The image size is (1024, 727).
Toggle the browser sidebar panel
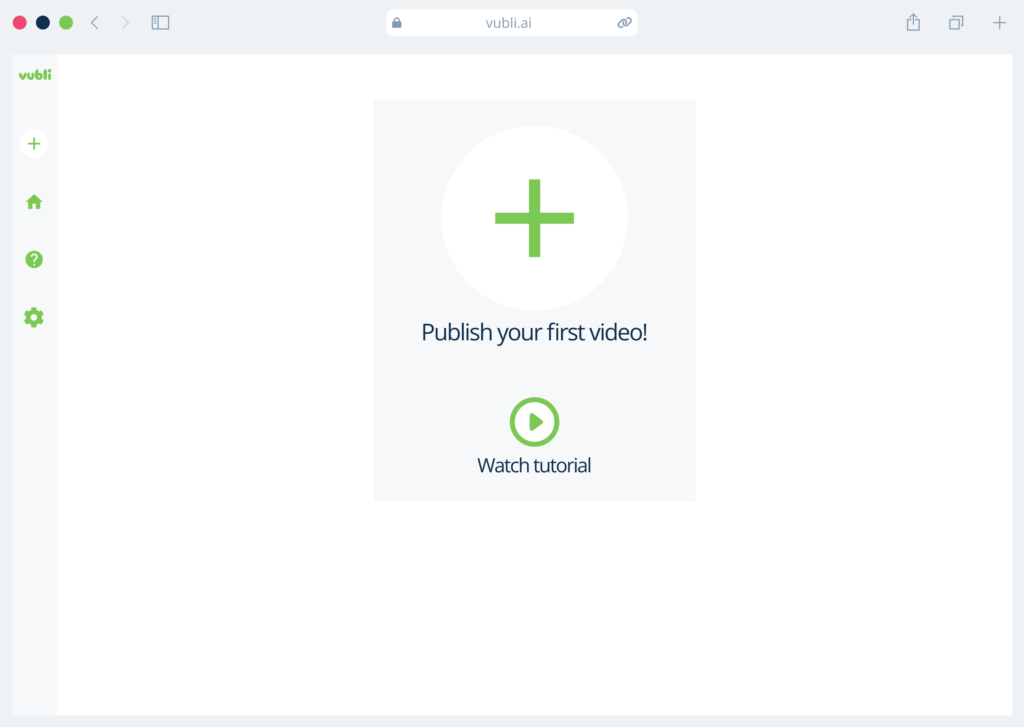160,22
